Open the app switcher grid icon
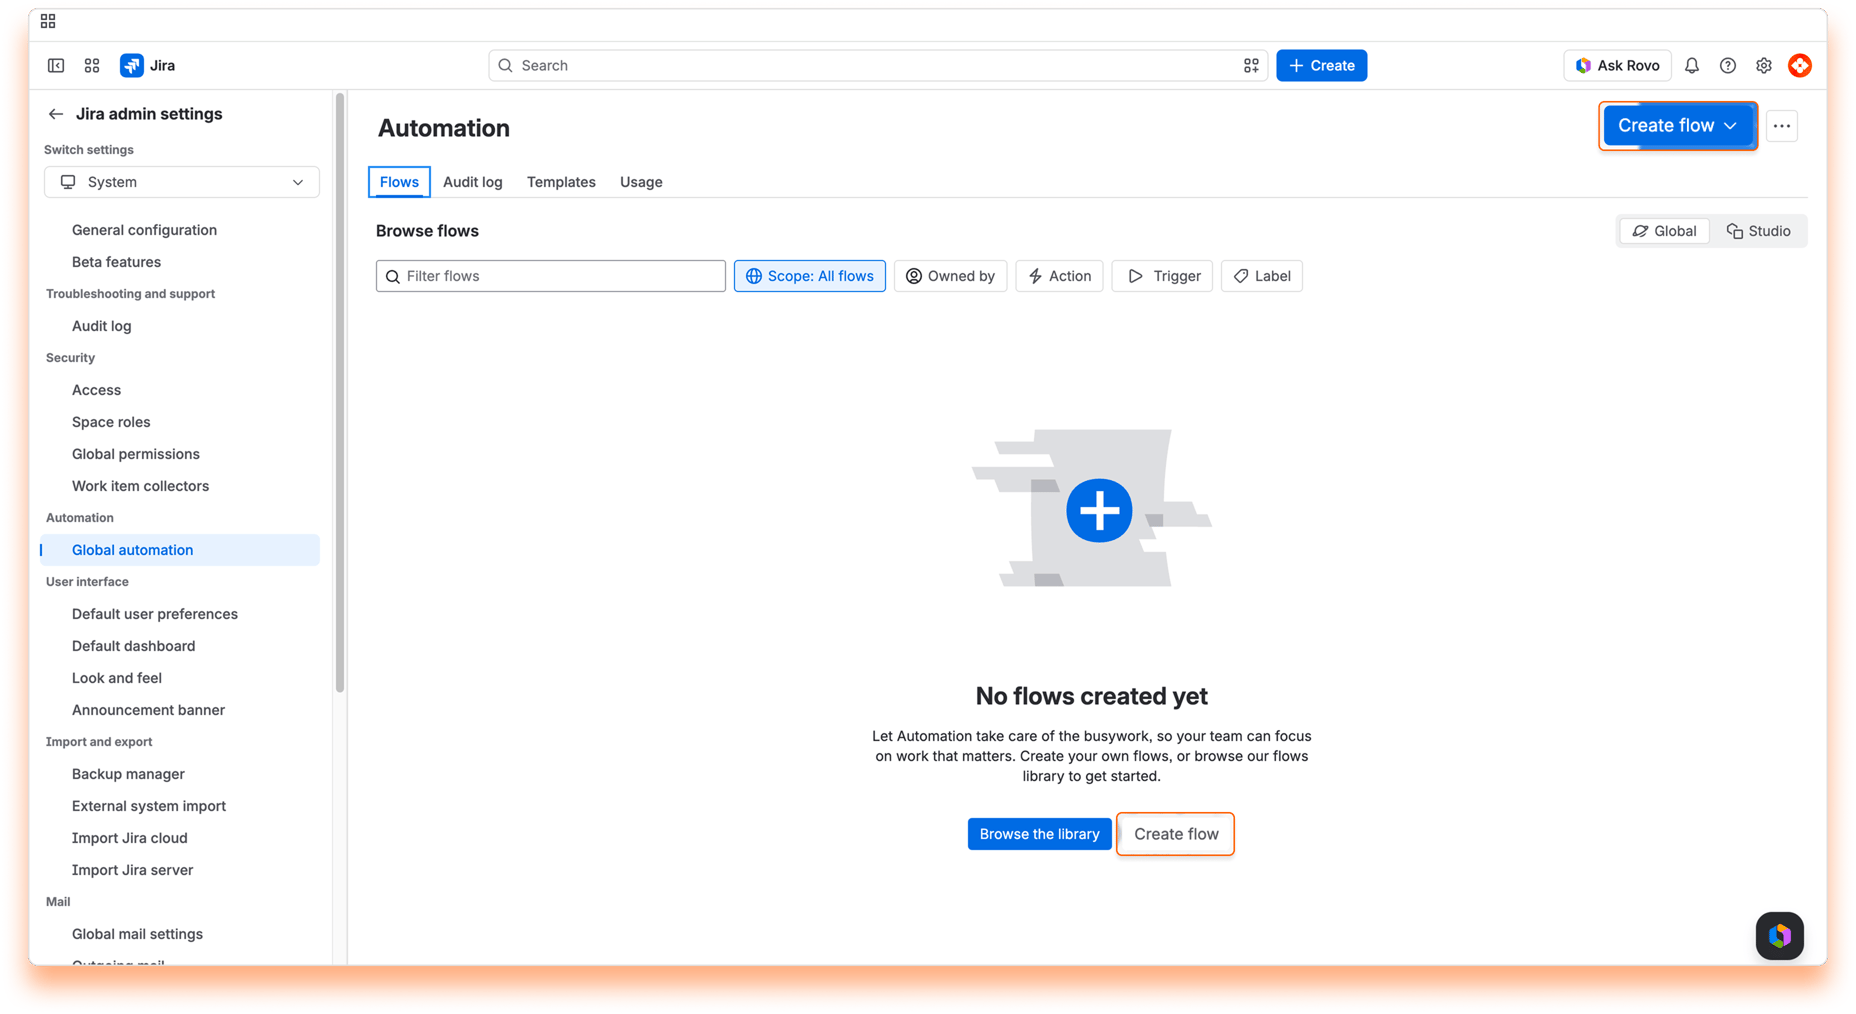 pyautogui.click(x=92, y=66)
